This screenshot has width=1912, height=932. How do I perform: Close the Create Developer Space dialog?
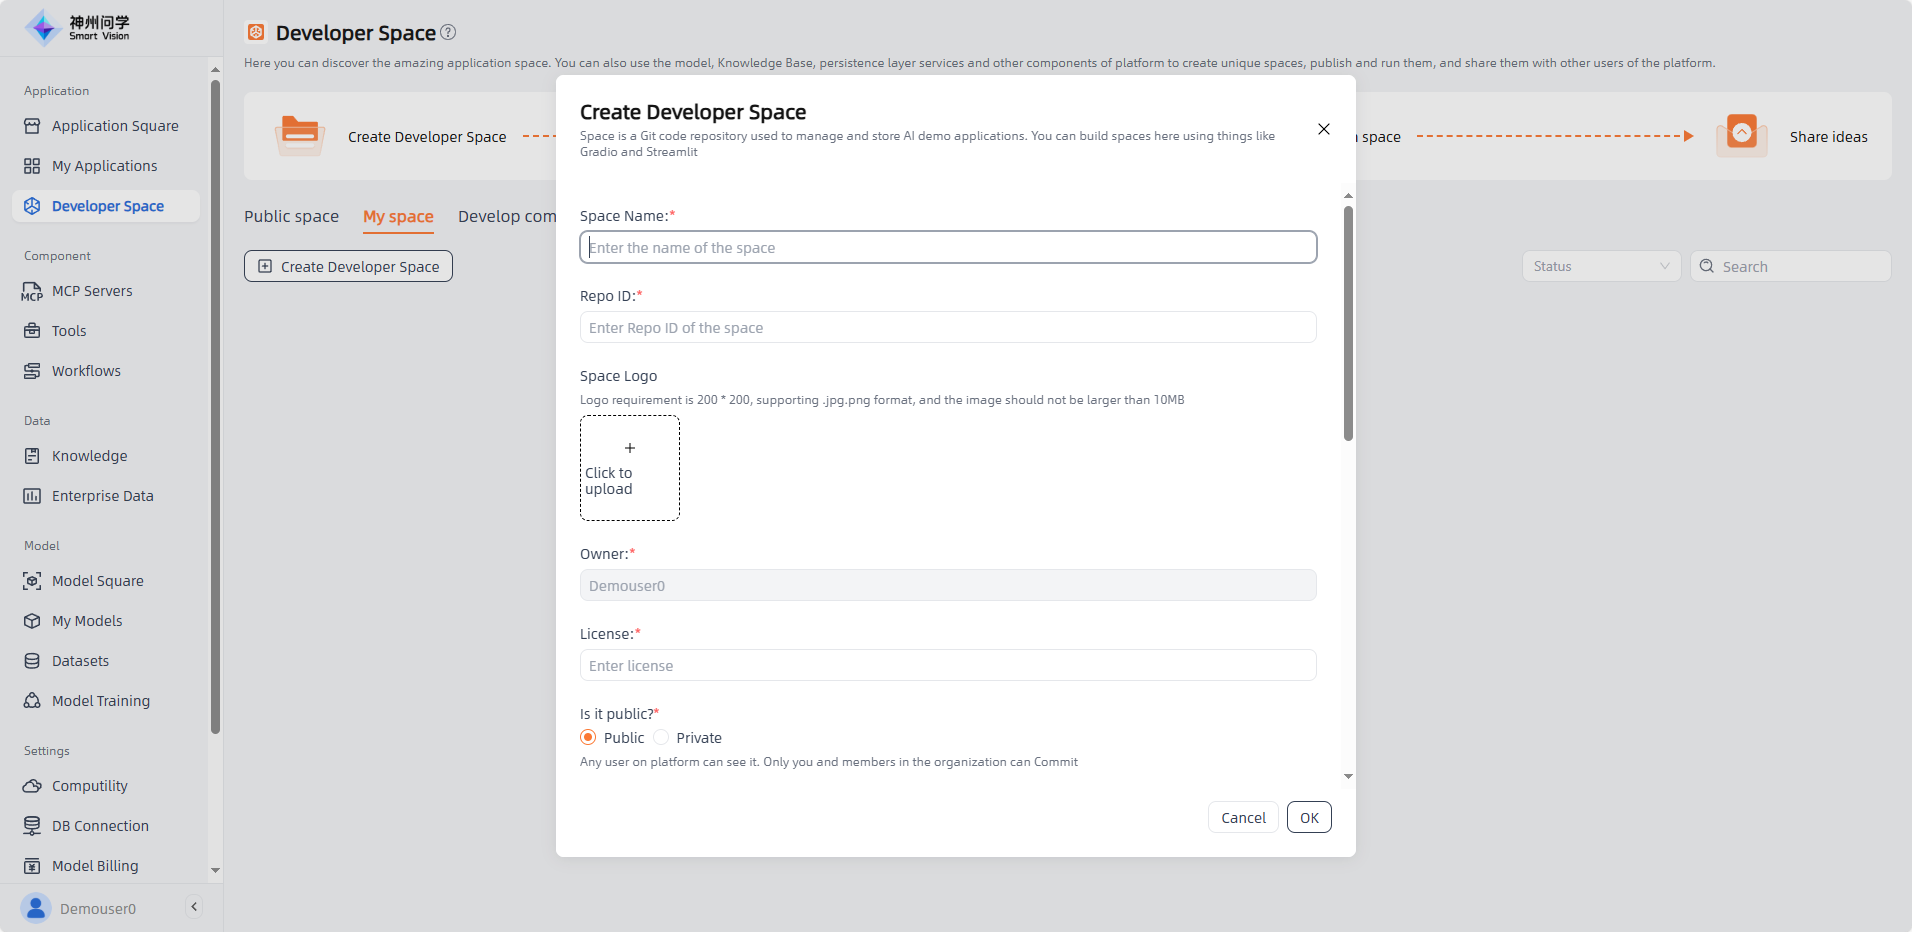coord(1323,129)
